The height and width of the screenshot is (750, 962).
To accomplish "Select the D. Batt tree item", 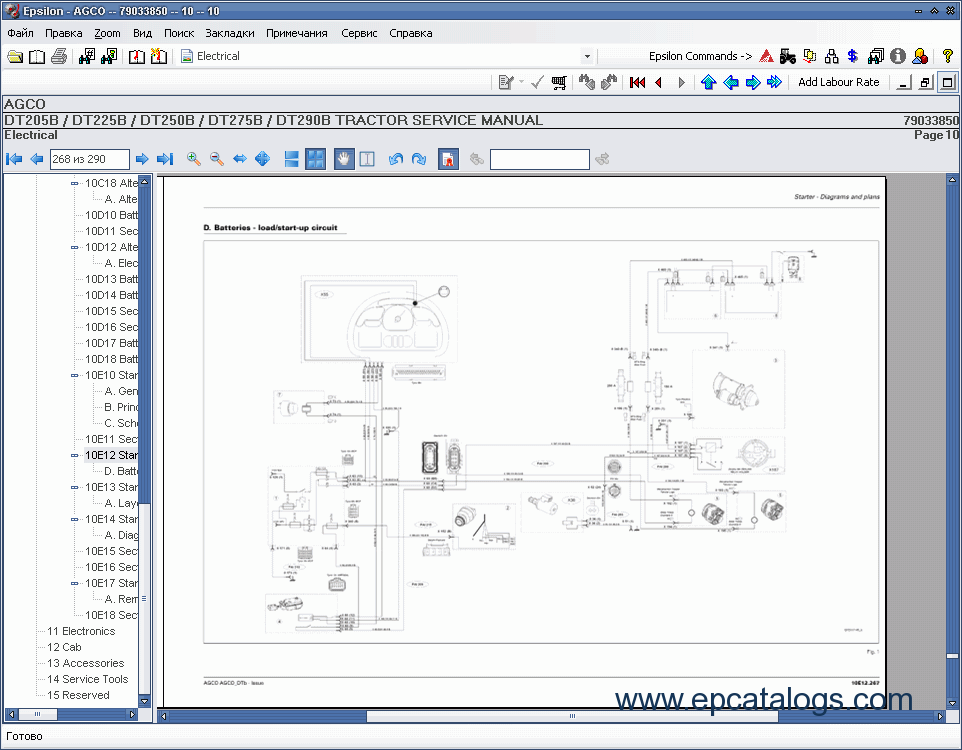I will tap(121, 471).
